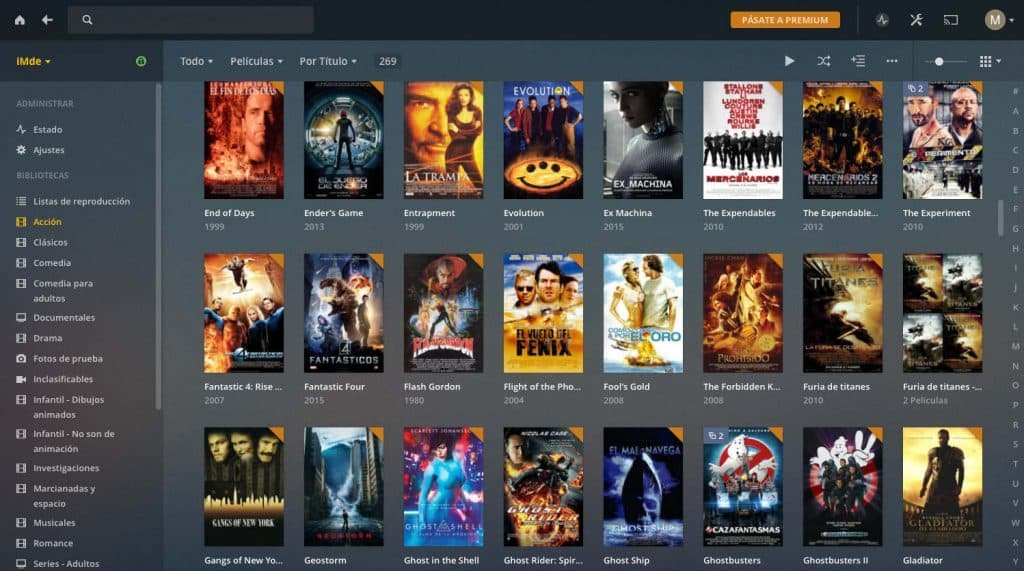Open the activity pulse icon
The height and width of the screenshot is (571, 1024).
coord(882,20)
